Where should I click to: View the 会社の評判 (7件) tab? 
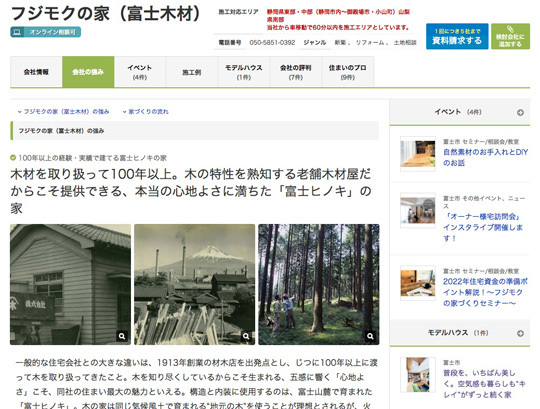[296, 72]
